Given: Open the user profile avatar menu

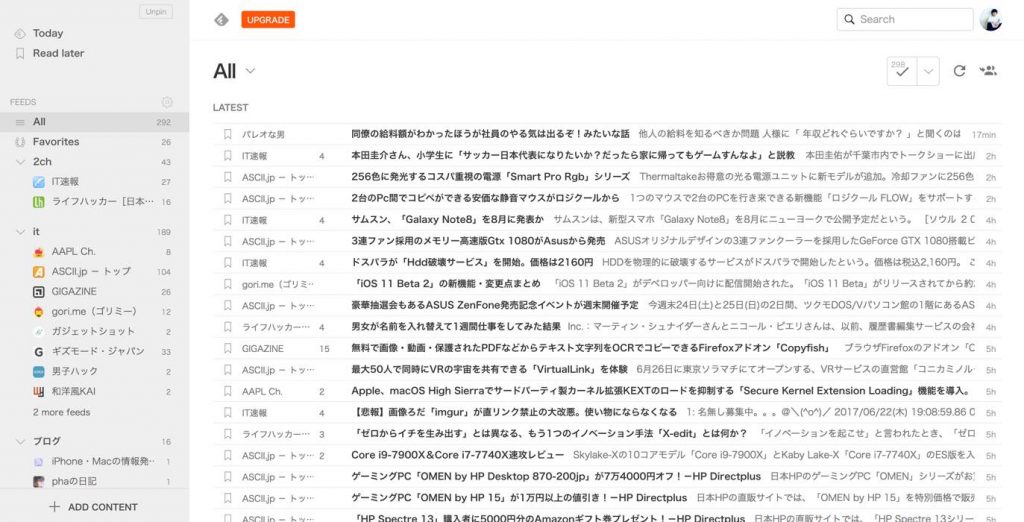Looking at the screenshot, I should tap(991, 20).
